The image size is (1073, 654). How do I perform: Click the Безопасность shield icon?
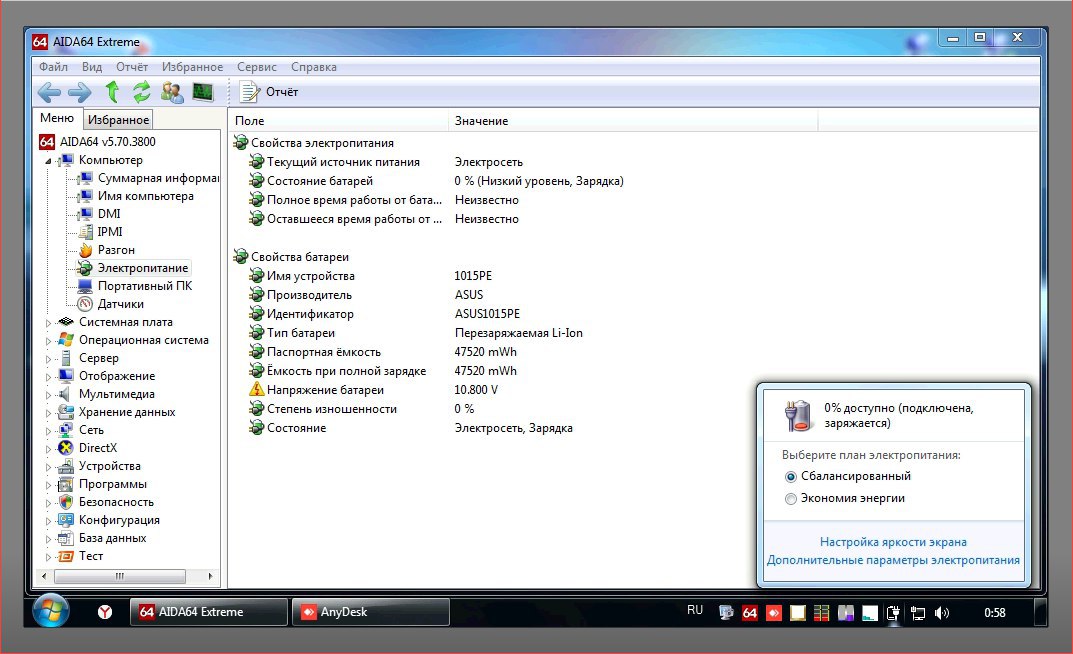(66, 502)
